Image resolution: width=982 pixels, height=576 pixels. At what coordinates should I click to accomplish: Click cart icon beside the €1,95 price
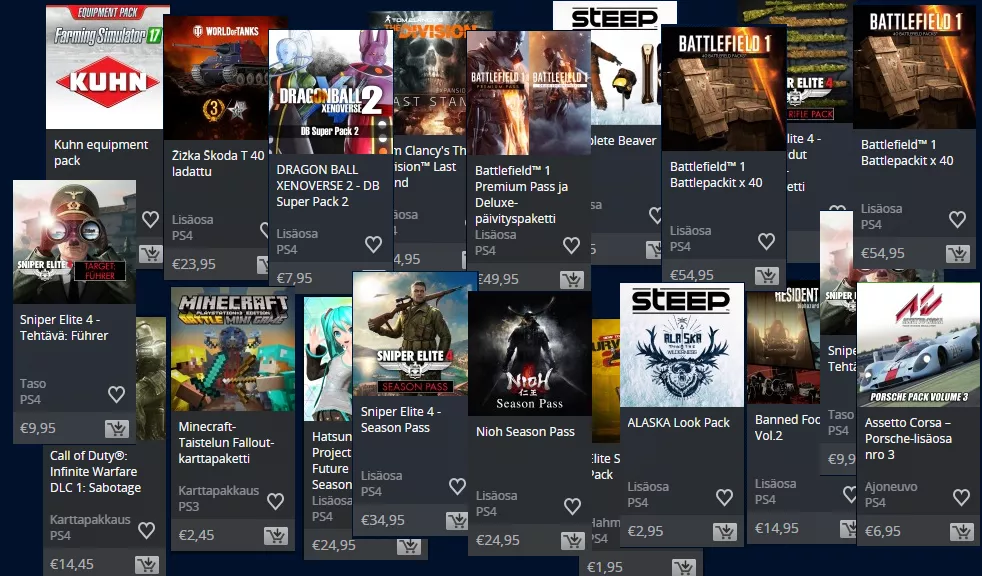coord(684,567)
